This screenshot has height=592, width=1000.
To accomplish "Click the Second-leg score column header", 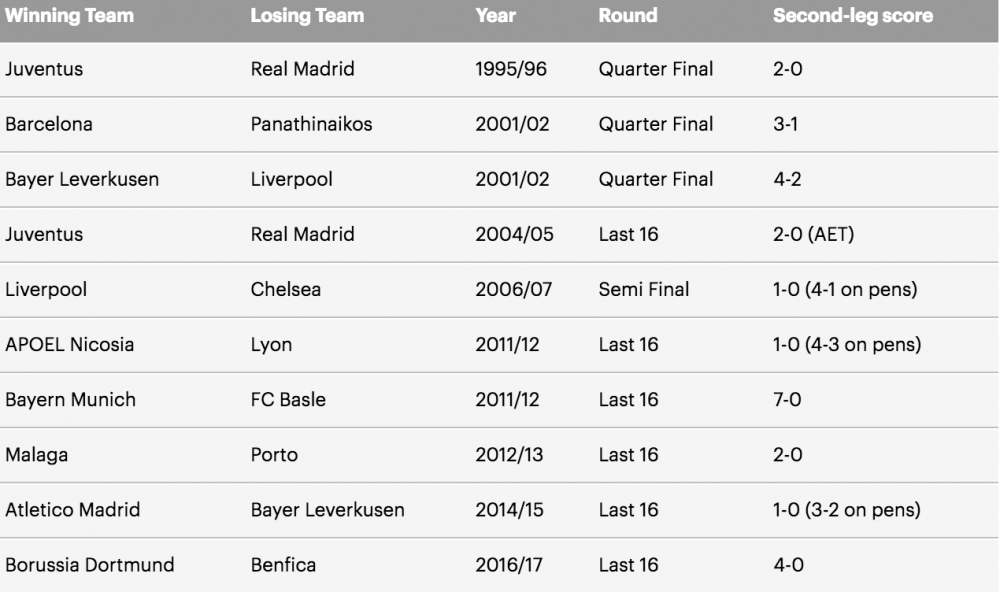I will coord(853,16).
